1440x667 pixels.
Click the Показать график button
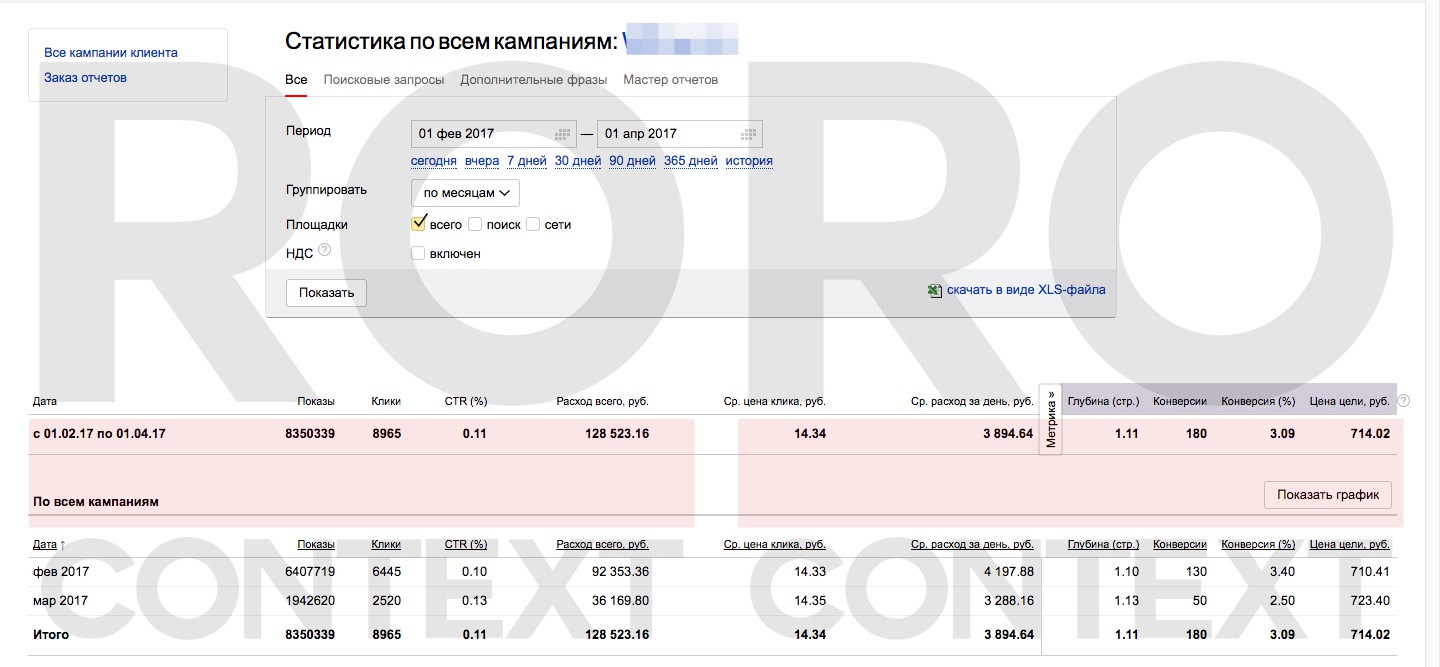click(x=1328, y=495)
